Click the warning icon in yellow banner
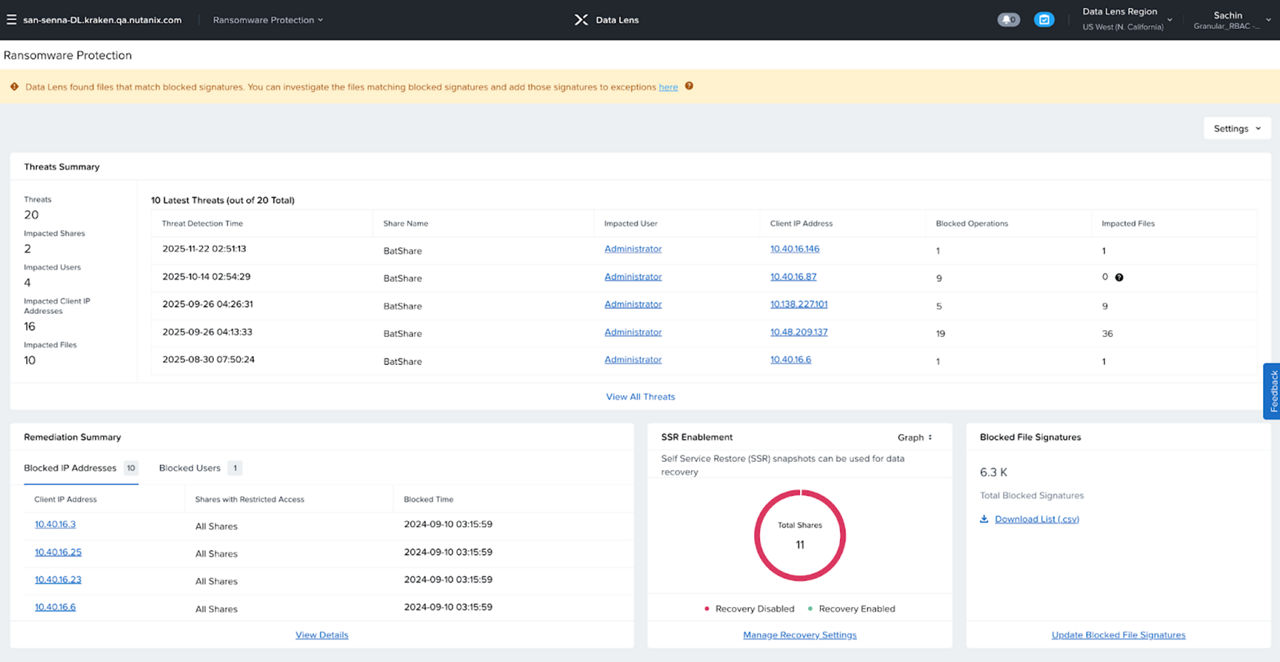 14,87
